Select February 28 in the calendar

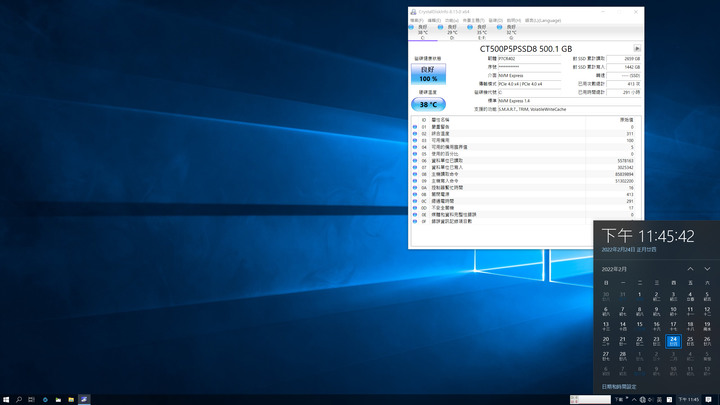tap(623, 356)
